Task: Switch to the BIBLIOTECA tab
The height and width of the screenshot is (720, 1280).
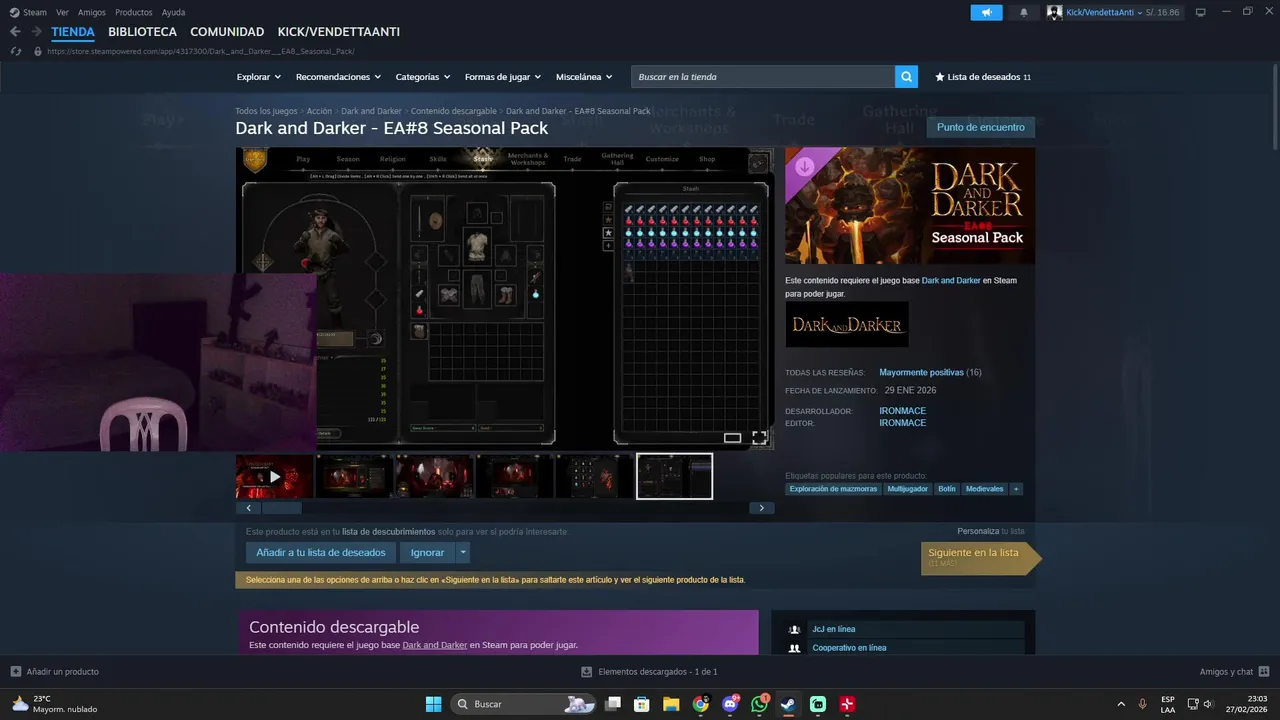Action: click(142, 32)
